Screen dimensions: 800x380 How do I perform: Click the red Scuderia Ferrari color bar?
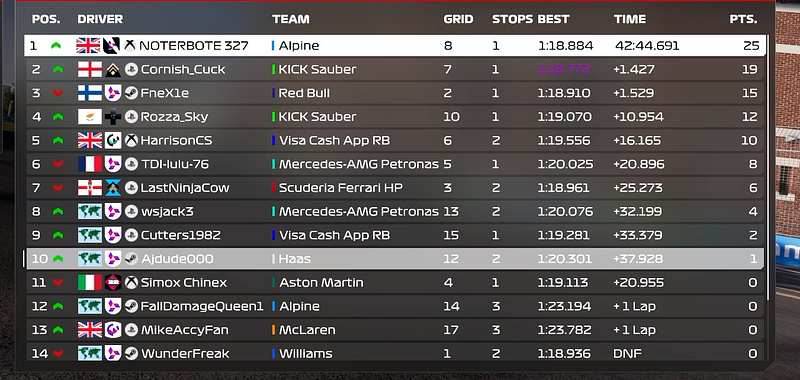[273, 188]
